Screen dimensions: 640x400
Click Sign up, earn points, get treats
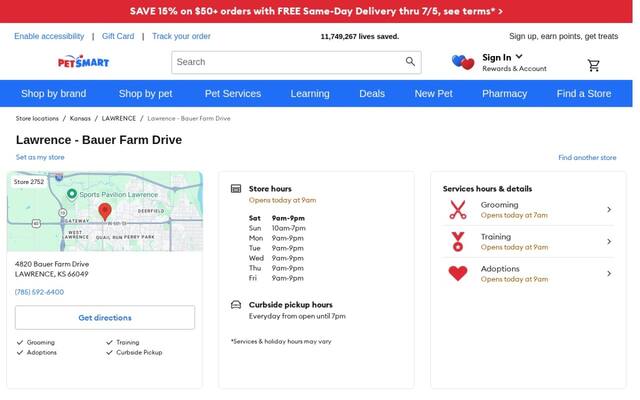pyautogui.click(x=563, y=36)
